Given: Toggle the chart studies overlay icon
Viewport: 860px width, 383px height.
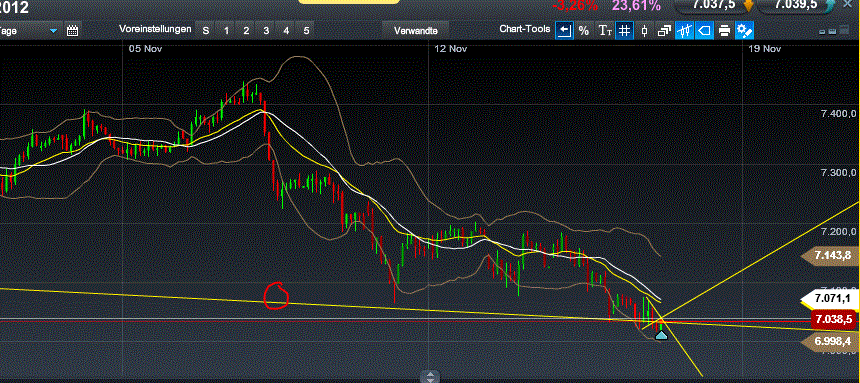Looking at the screenshot, I should pos(684,30).
